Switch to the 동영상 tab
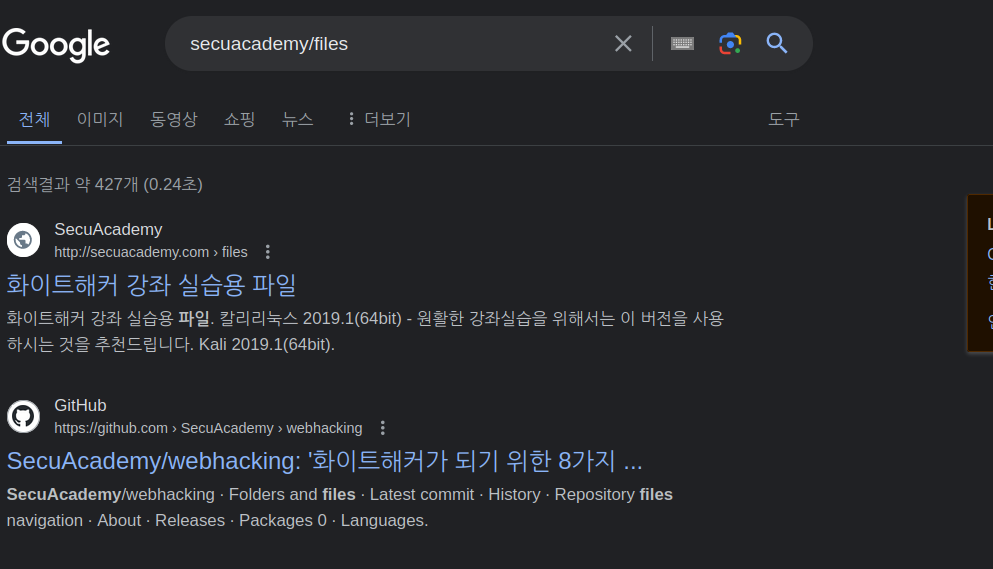The image size is (993, 569). tap(174, 119)
